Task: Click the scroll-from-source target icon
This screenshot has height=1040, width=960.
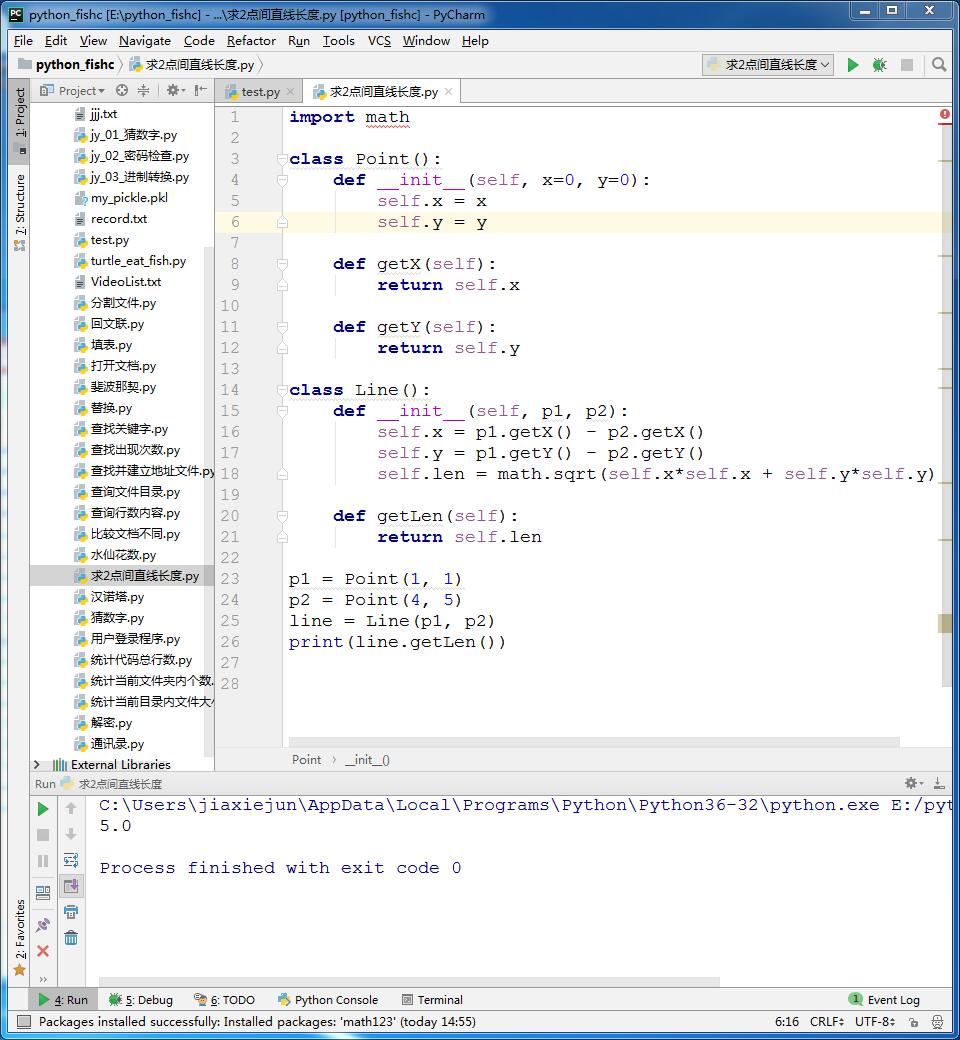Action: point(122,90)
